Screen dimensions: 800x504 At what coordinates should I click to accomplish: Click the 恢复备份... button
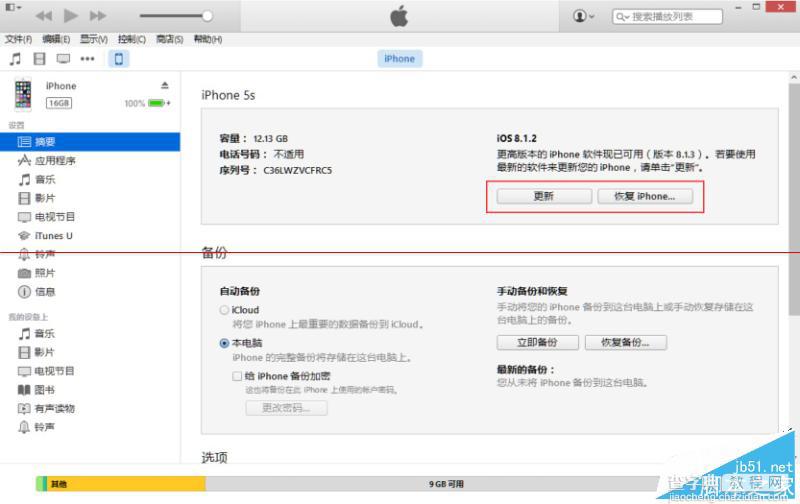626,342
